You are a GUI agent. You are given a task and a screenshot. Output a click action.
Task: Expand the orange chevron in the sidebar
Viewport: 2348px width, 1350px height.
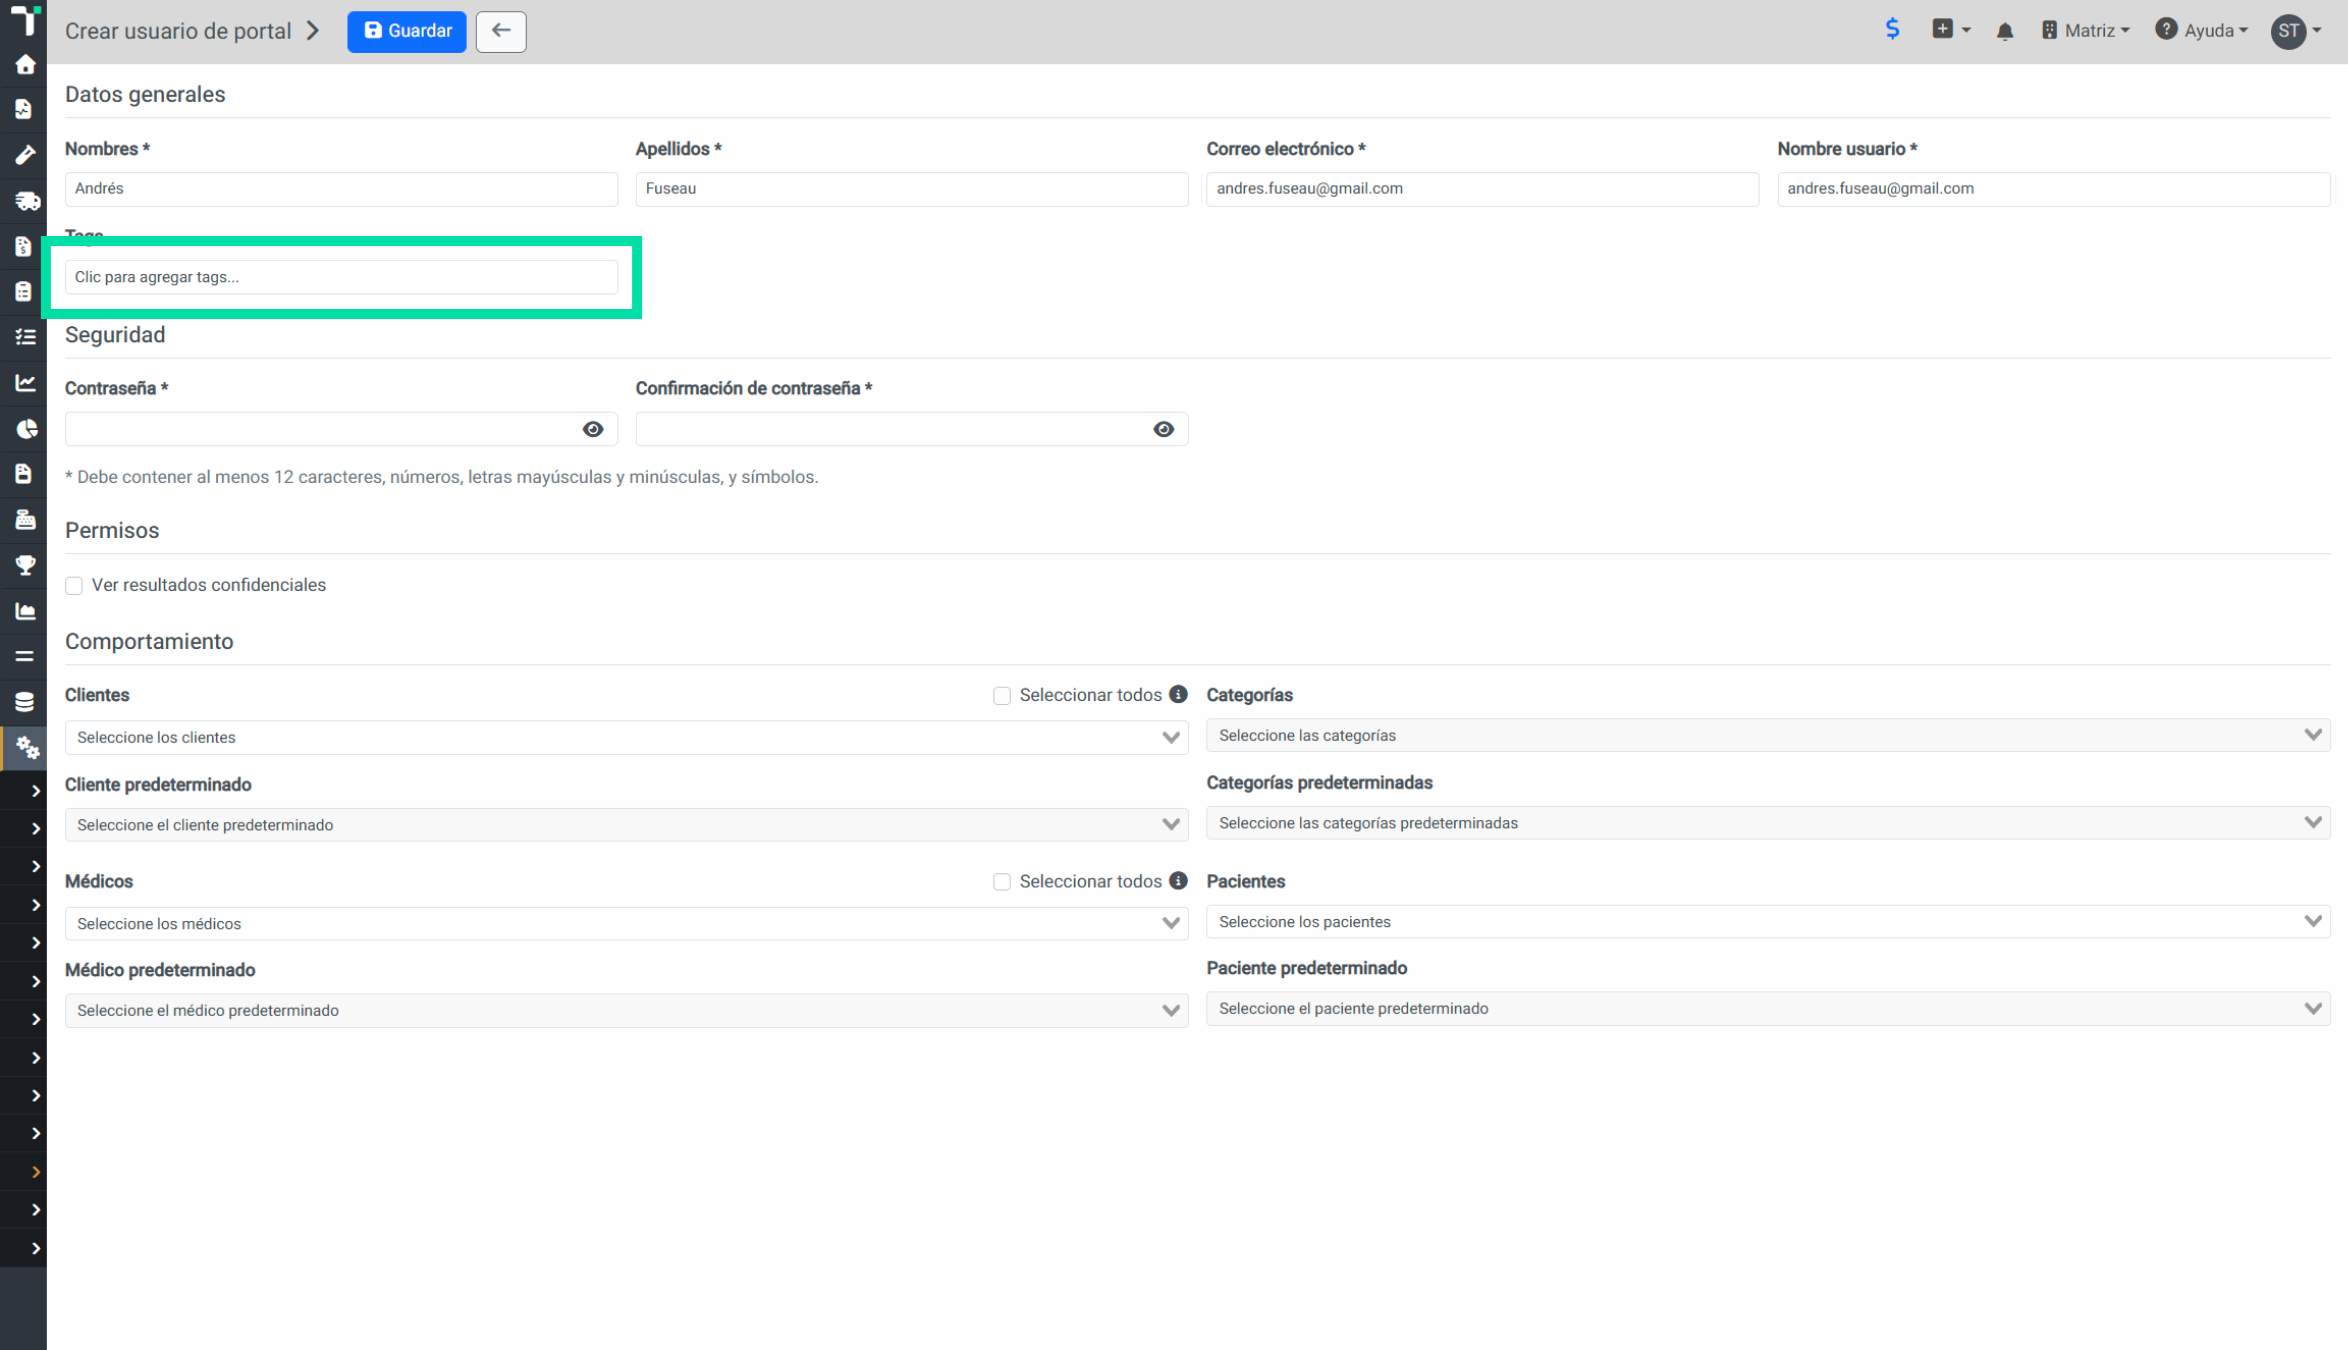(36, 1171)
